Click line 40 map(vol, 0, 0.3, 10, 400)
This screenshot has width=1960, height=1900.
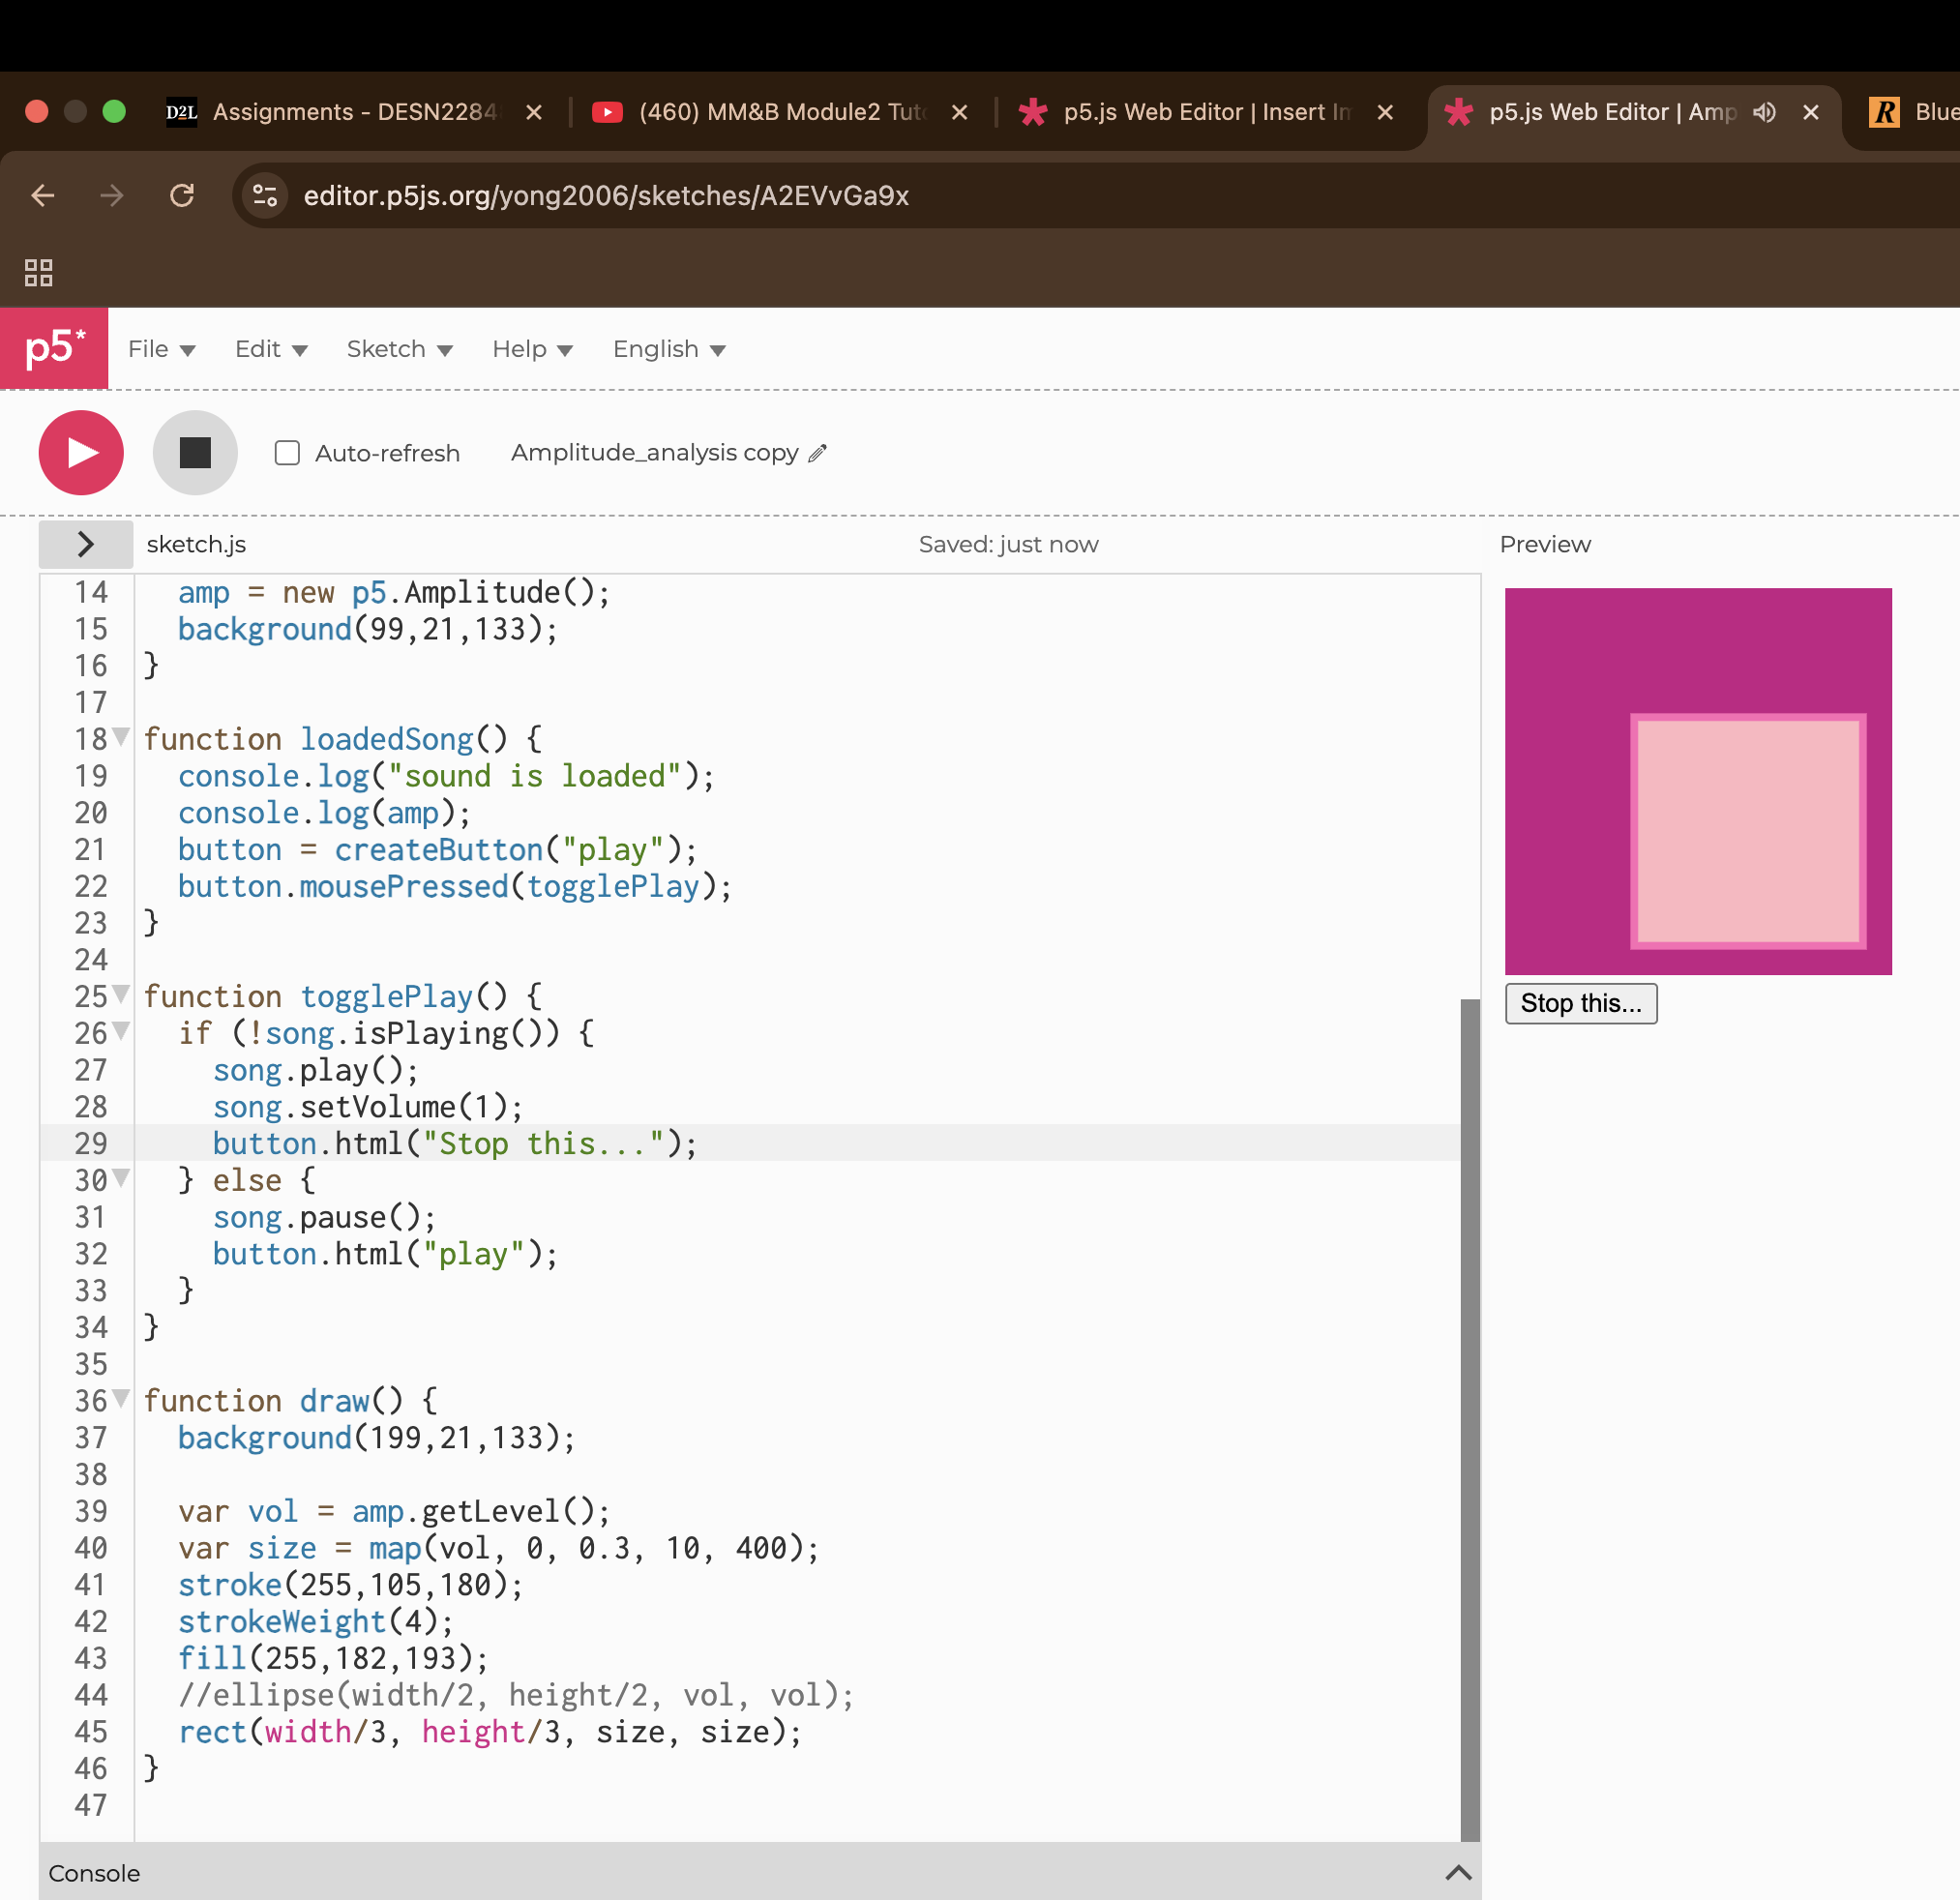(x=594, y=1548)
